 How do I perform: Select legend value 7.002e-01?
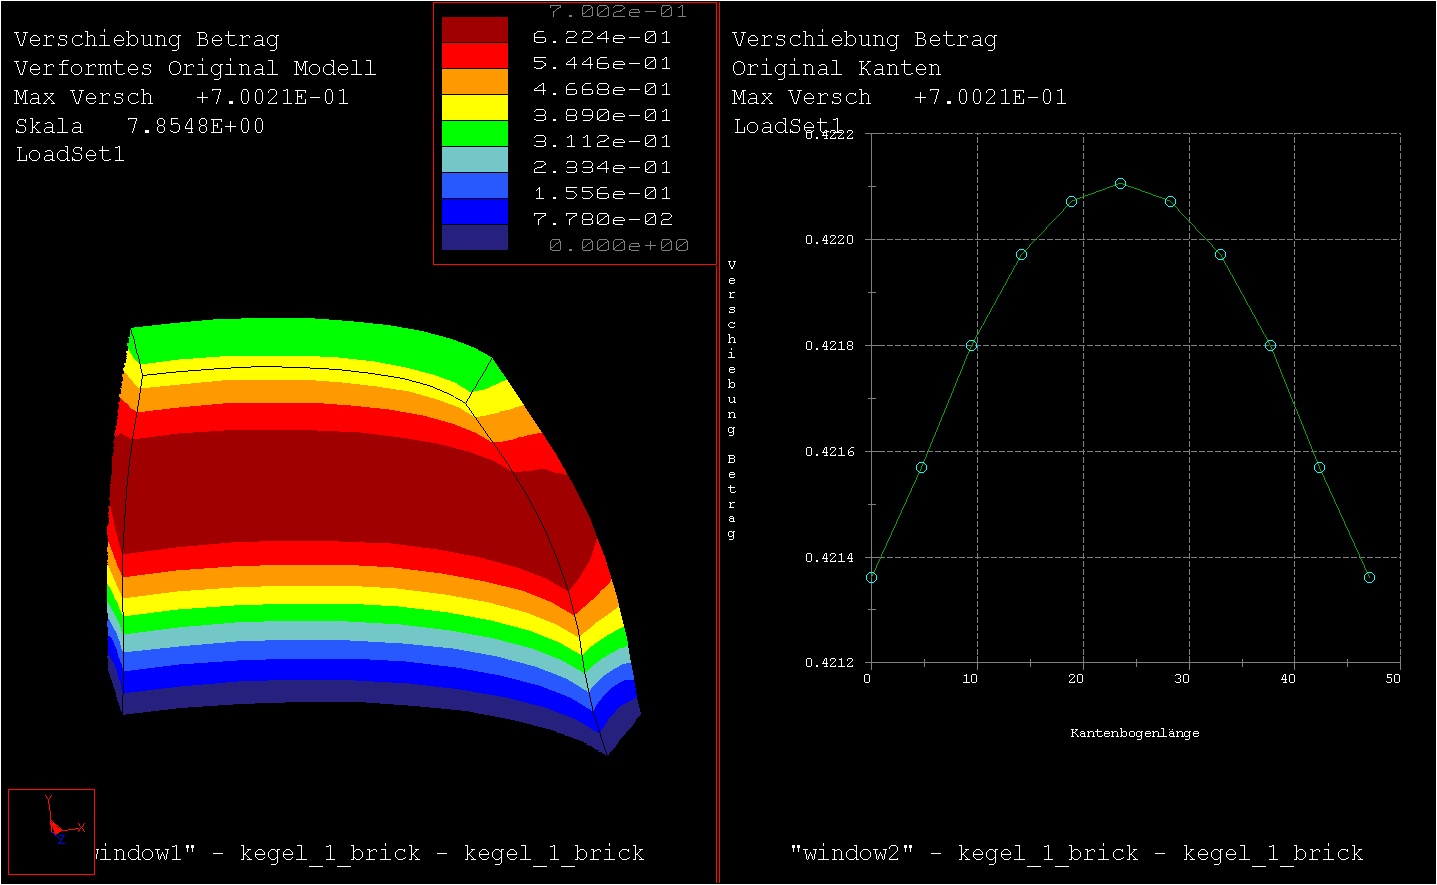point(618,12)
